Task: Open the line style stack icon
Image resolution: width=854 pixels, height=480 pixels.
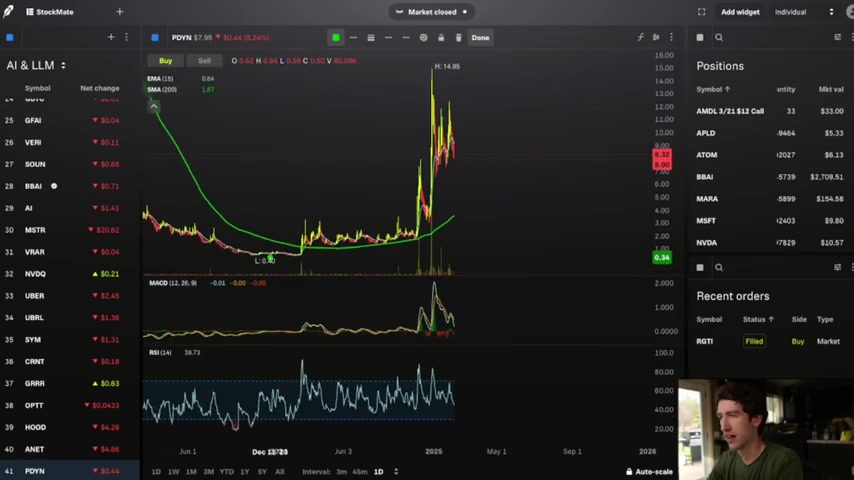Action: click(371, 38)
